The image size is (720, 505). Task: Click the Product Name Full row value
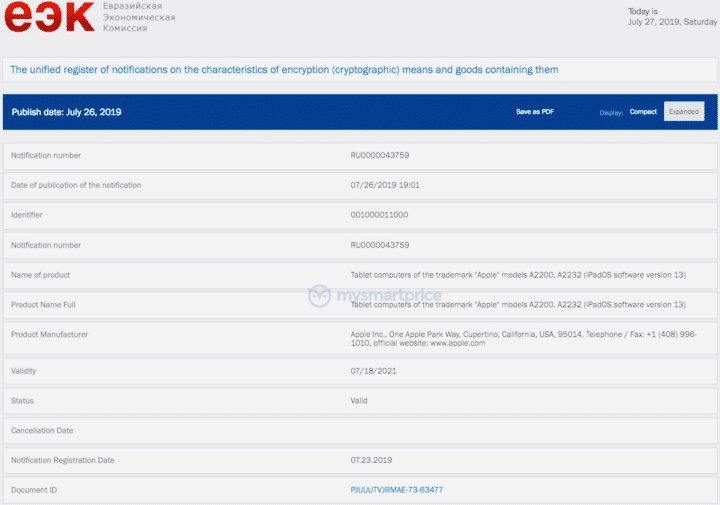(x=518, y=304)
